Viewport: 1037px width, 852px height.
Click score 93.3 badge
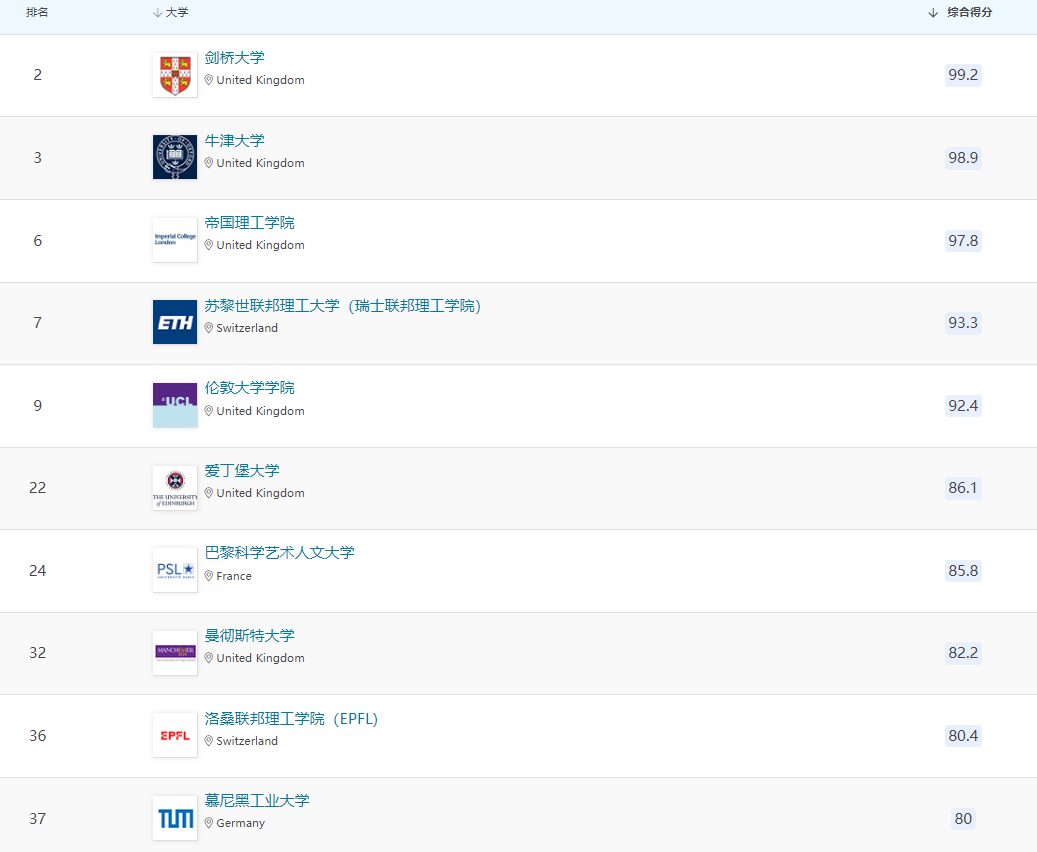tap(963, 323)
